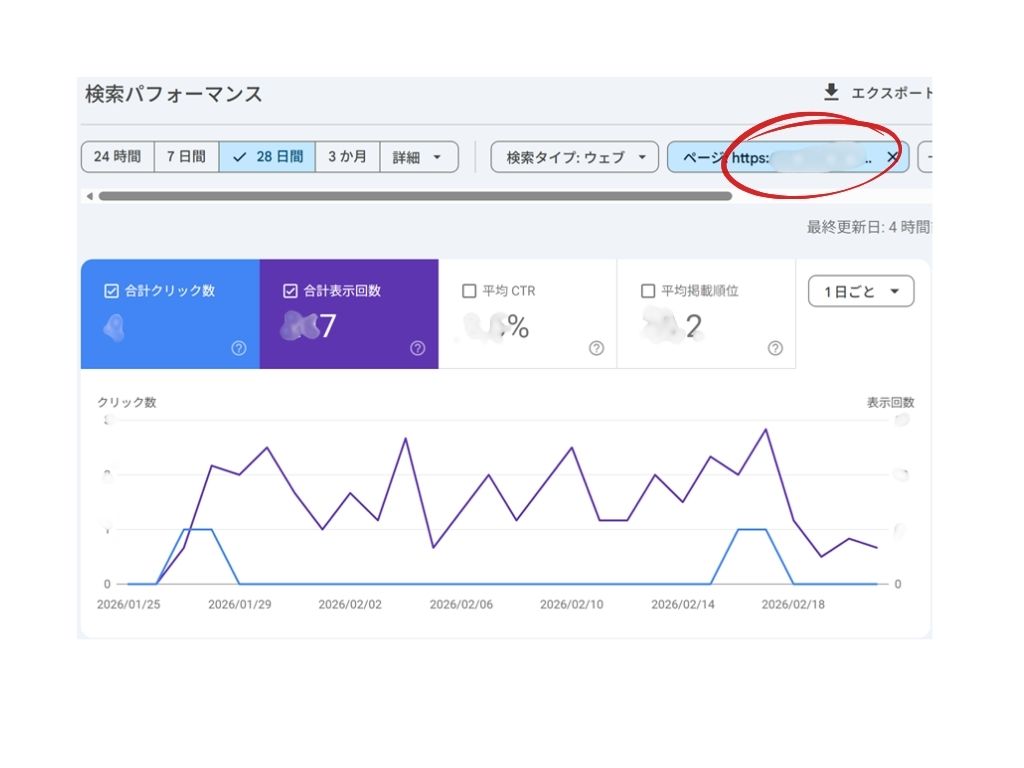Open the help icon on 平均掲載順位 card
1024x768 pixels.
click(773, 349)
